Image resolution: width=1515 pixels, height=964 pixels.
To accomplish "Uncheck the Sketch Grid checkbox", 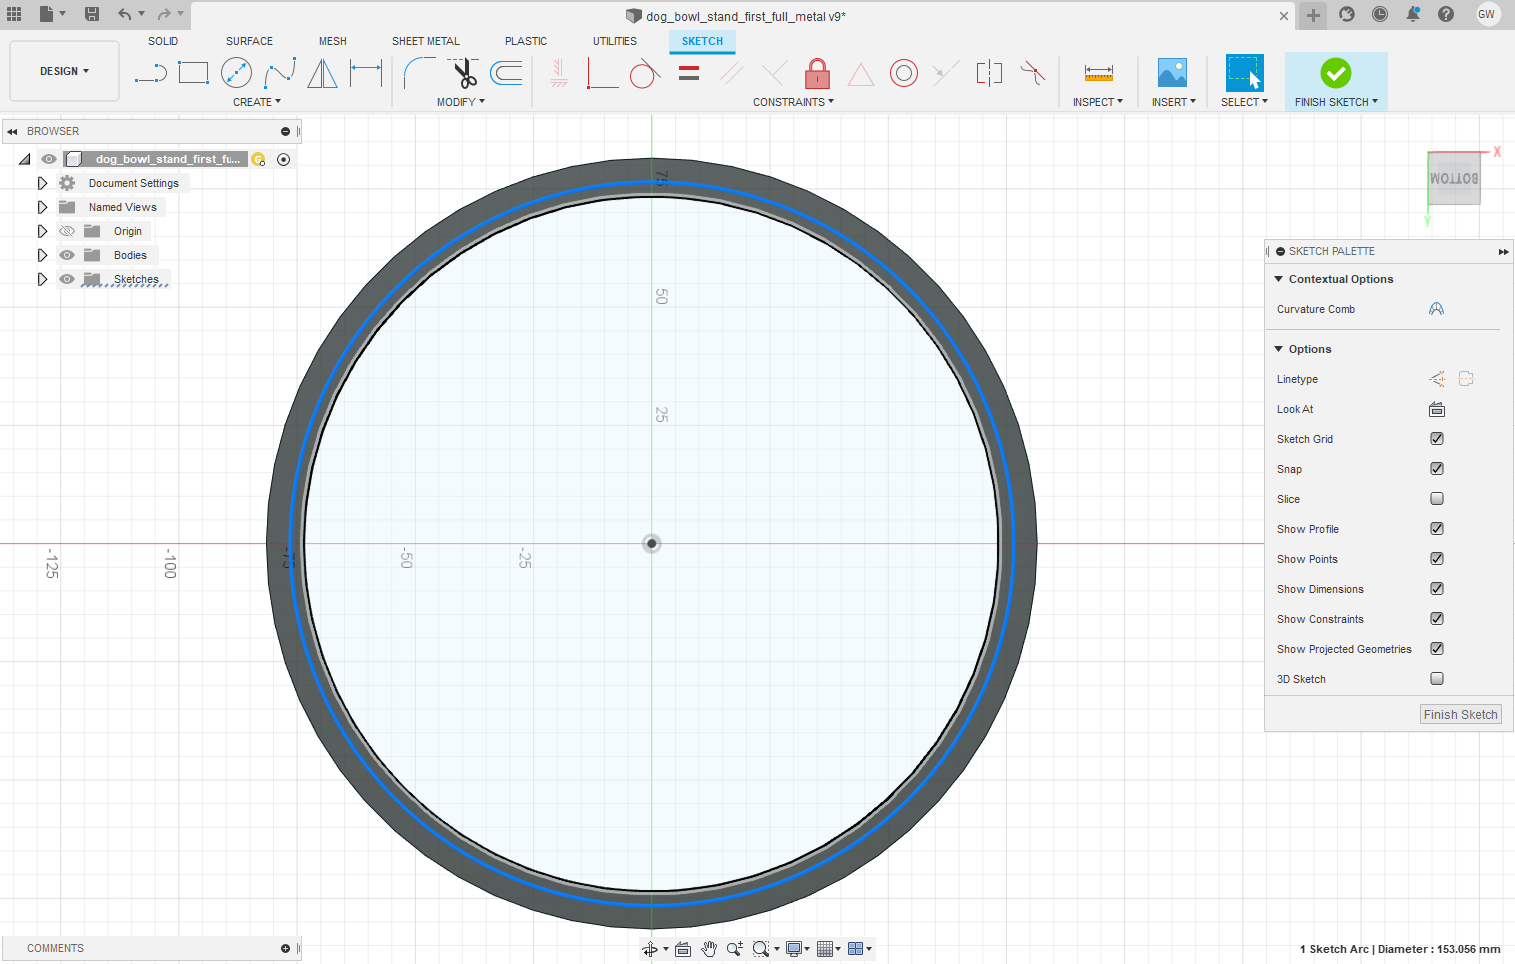I will tap(1437, 439).
